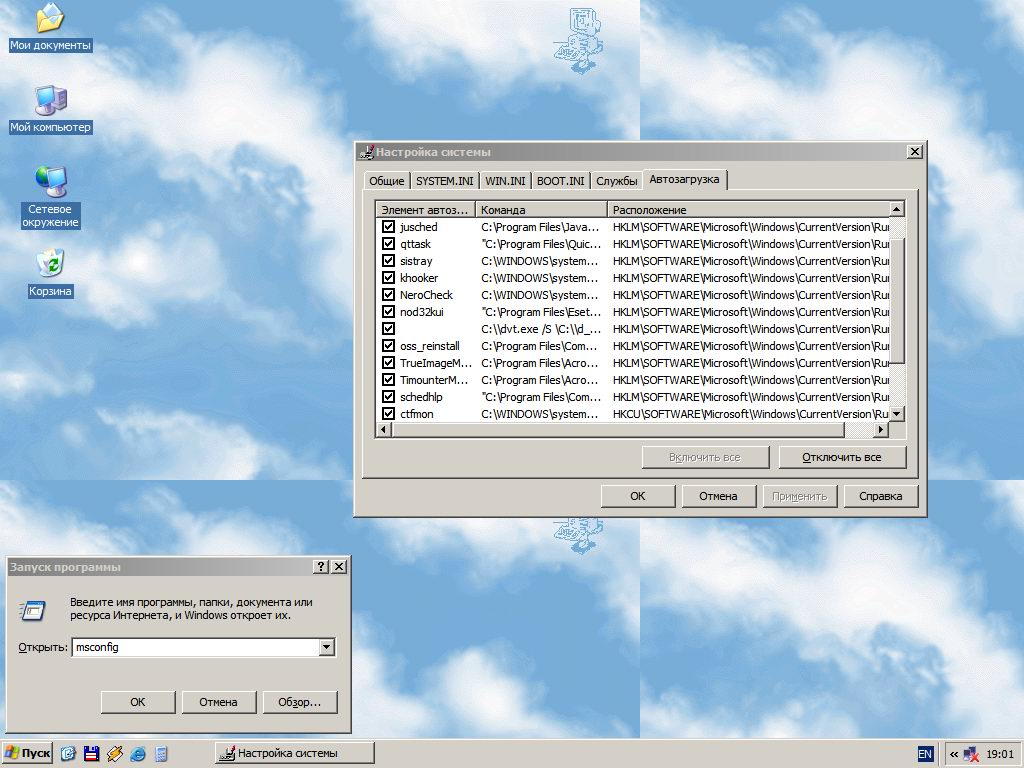The width and height of the screenshot is (1024, 768).
Task: Click the horizontal scroll left arrow
Action: coord(384,429)
